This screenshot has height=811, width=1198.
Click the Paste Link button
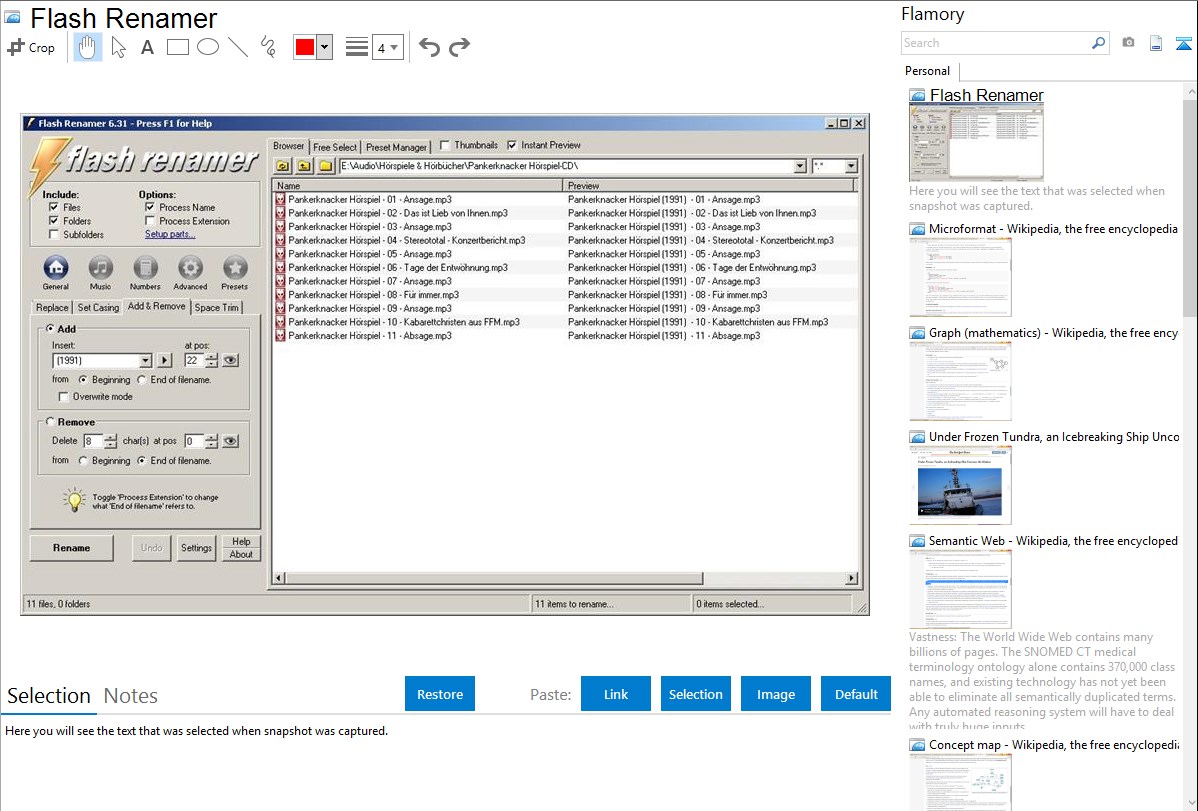click(x=616, y=694)
